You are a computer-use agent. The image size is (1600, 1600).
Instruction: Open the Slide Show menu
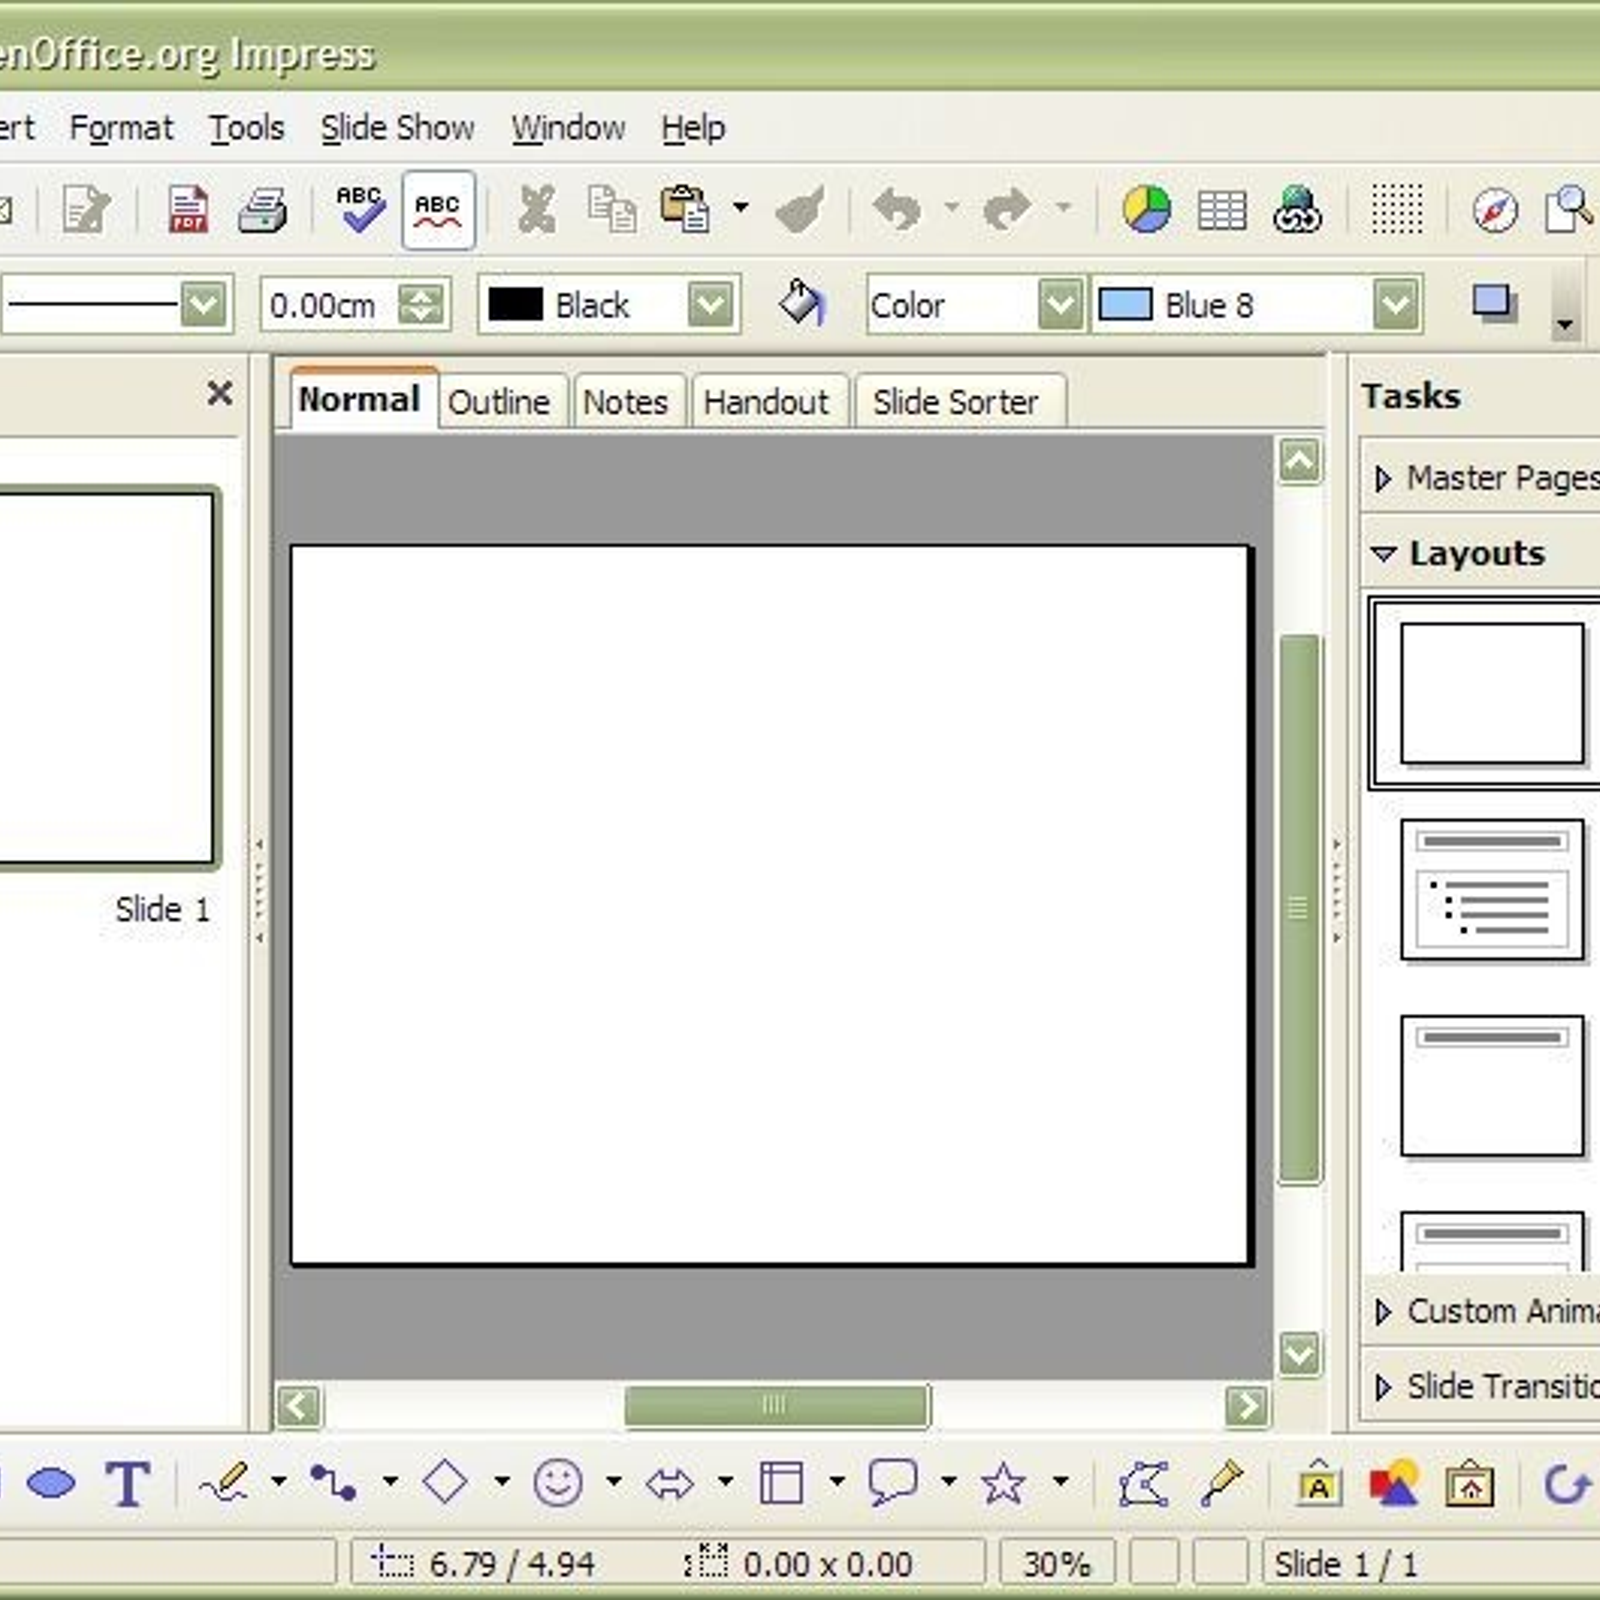coord(397,128)
